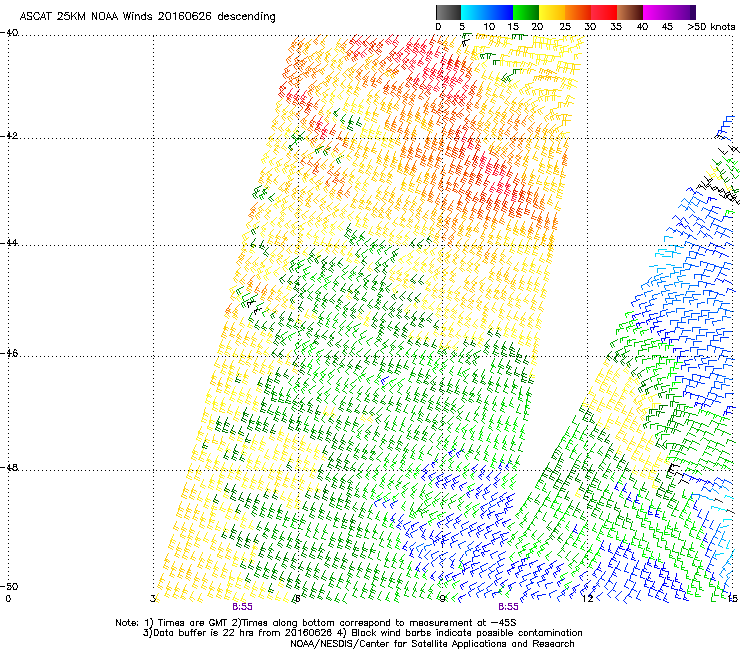The image size is (740, 650).
Task: Click the -50 latitude axis label
Action: coord(9,586)
